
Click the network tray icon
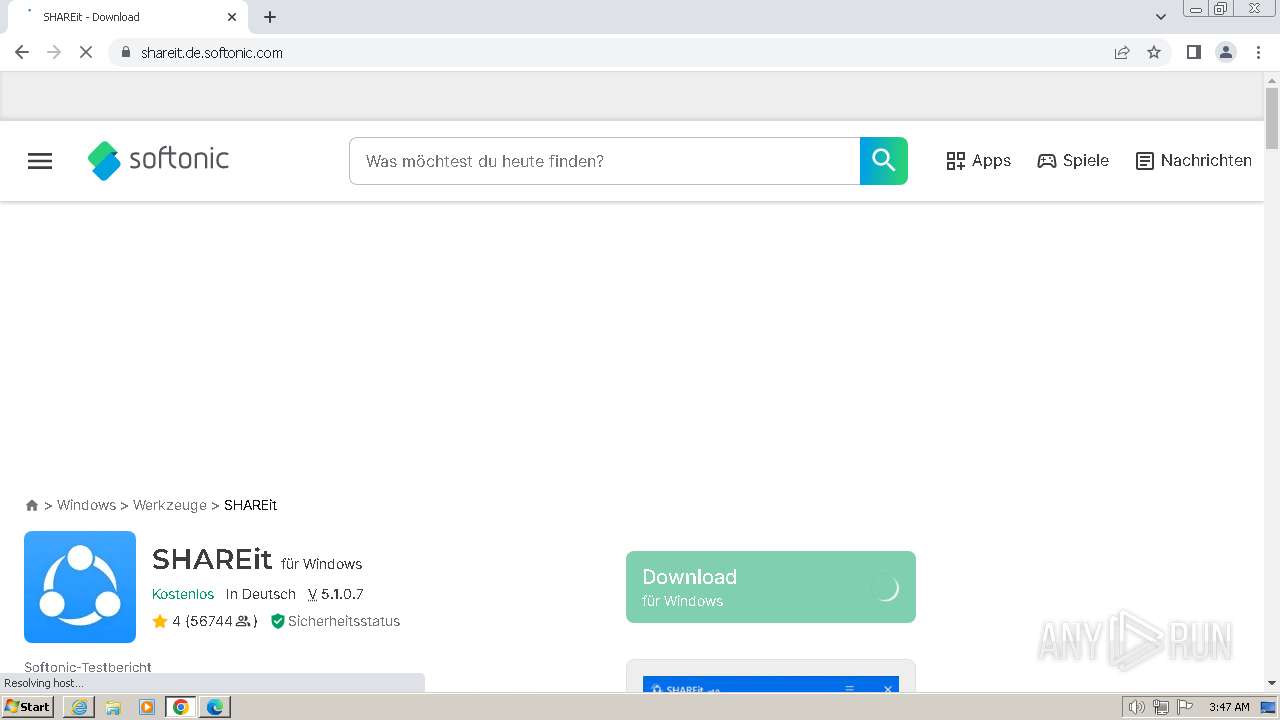point(1160,707)
